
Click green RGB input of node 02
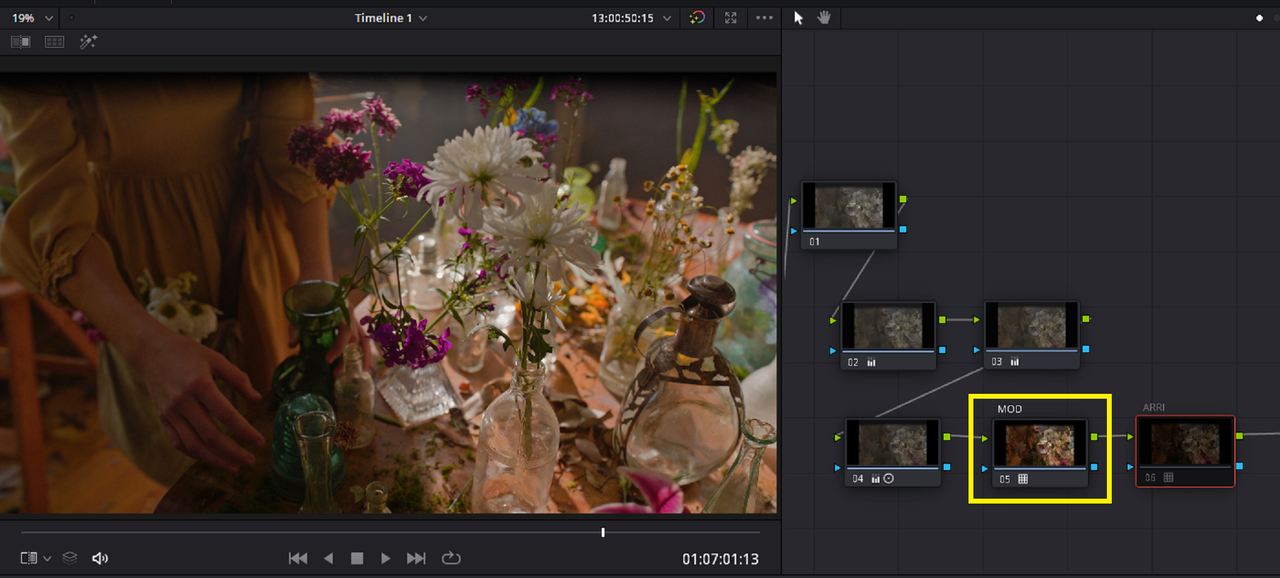click(834, 321)
